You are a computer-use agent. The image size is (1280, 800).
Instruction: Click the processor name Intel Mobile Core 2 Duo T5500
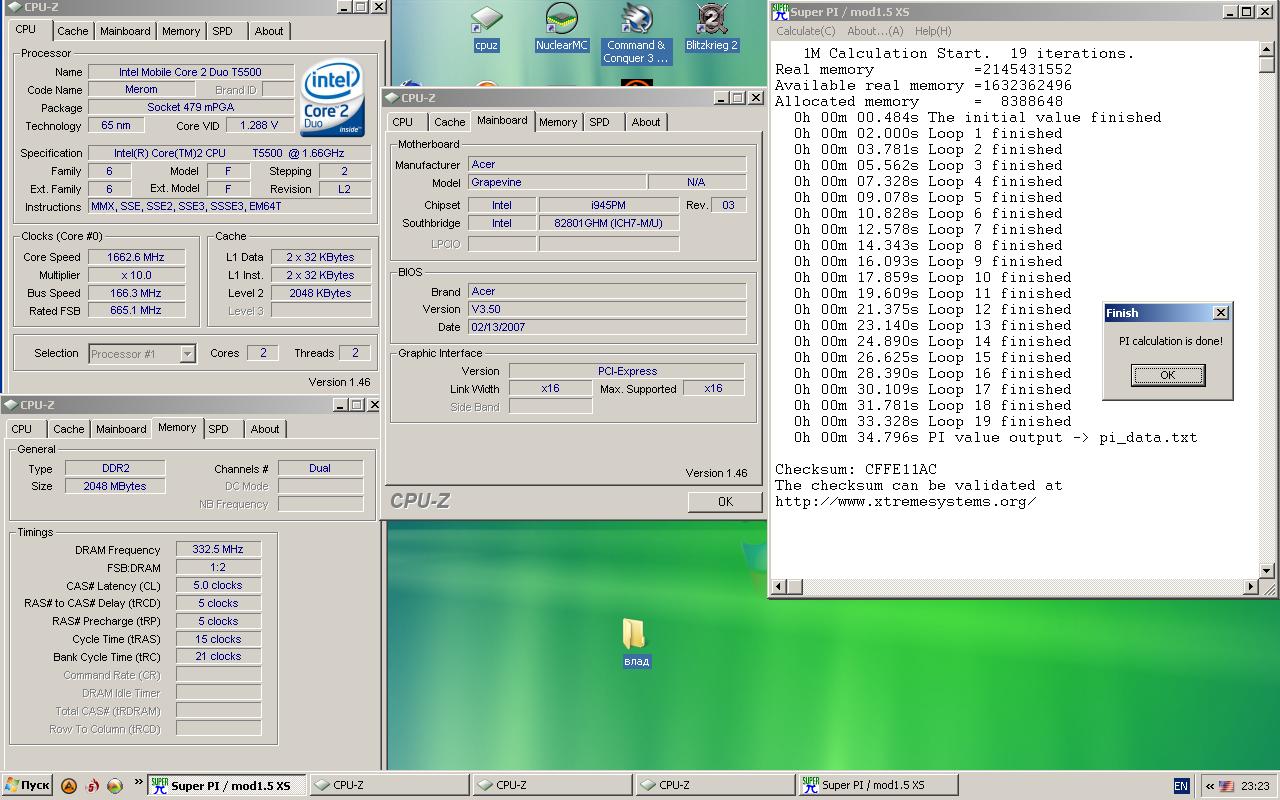click(x=191, y=72)
